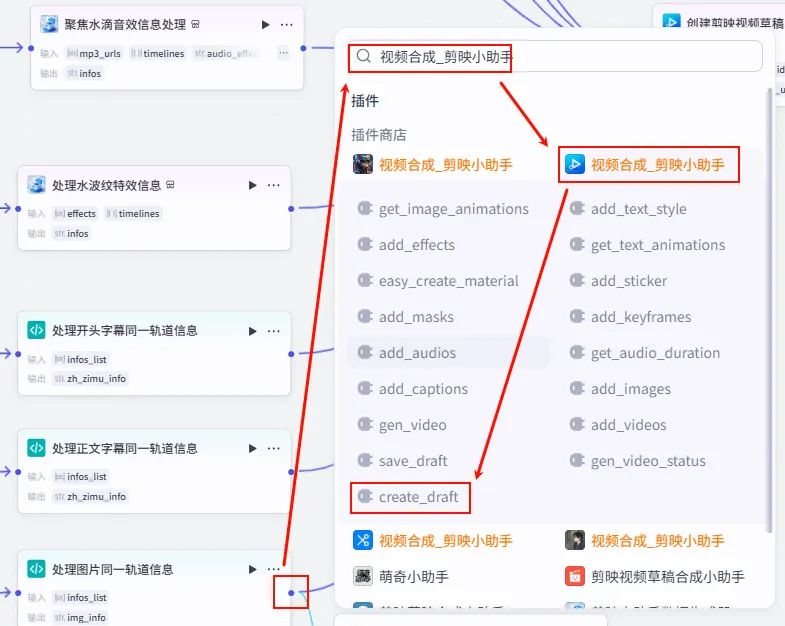Screen dimensions: 785x626
Task: Choose the add_text_style tool
Action: click(x=629, y=209)
